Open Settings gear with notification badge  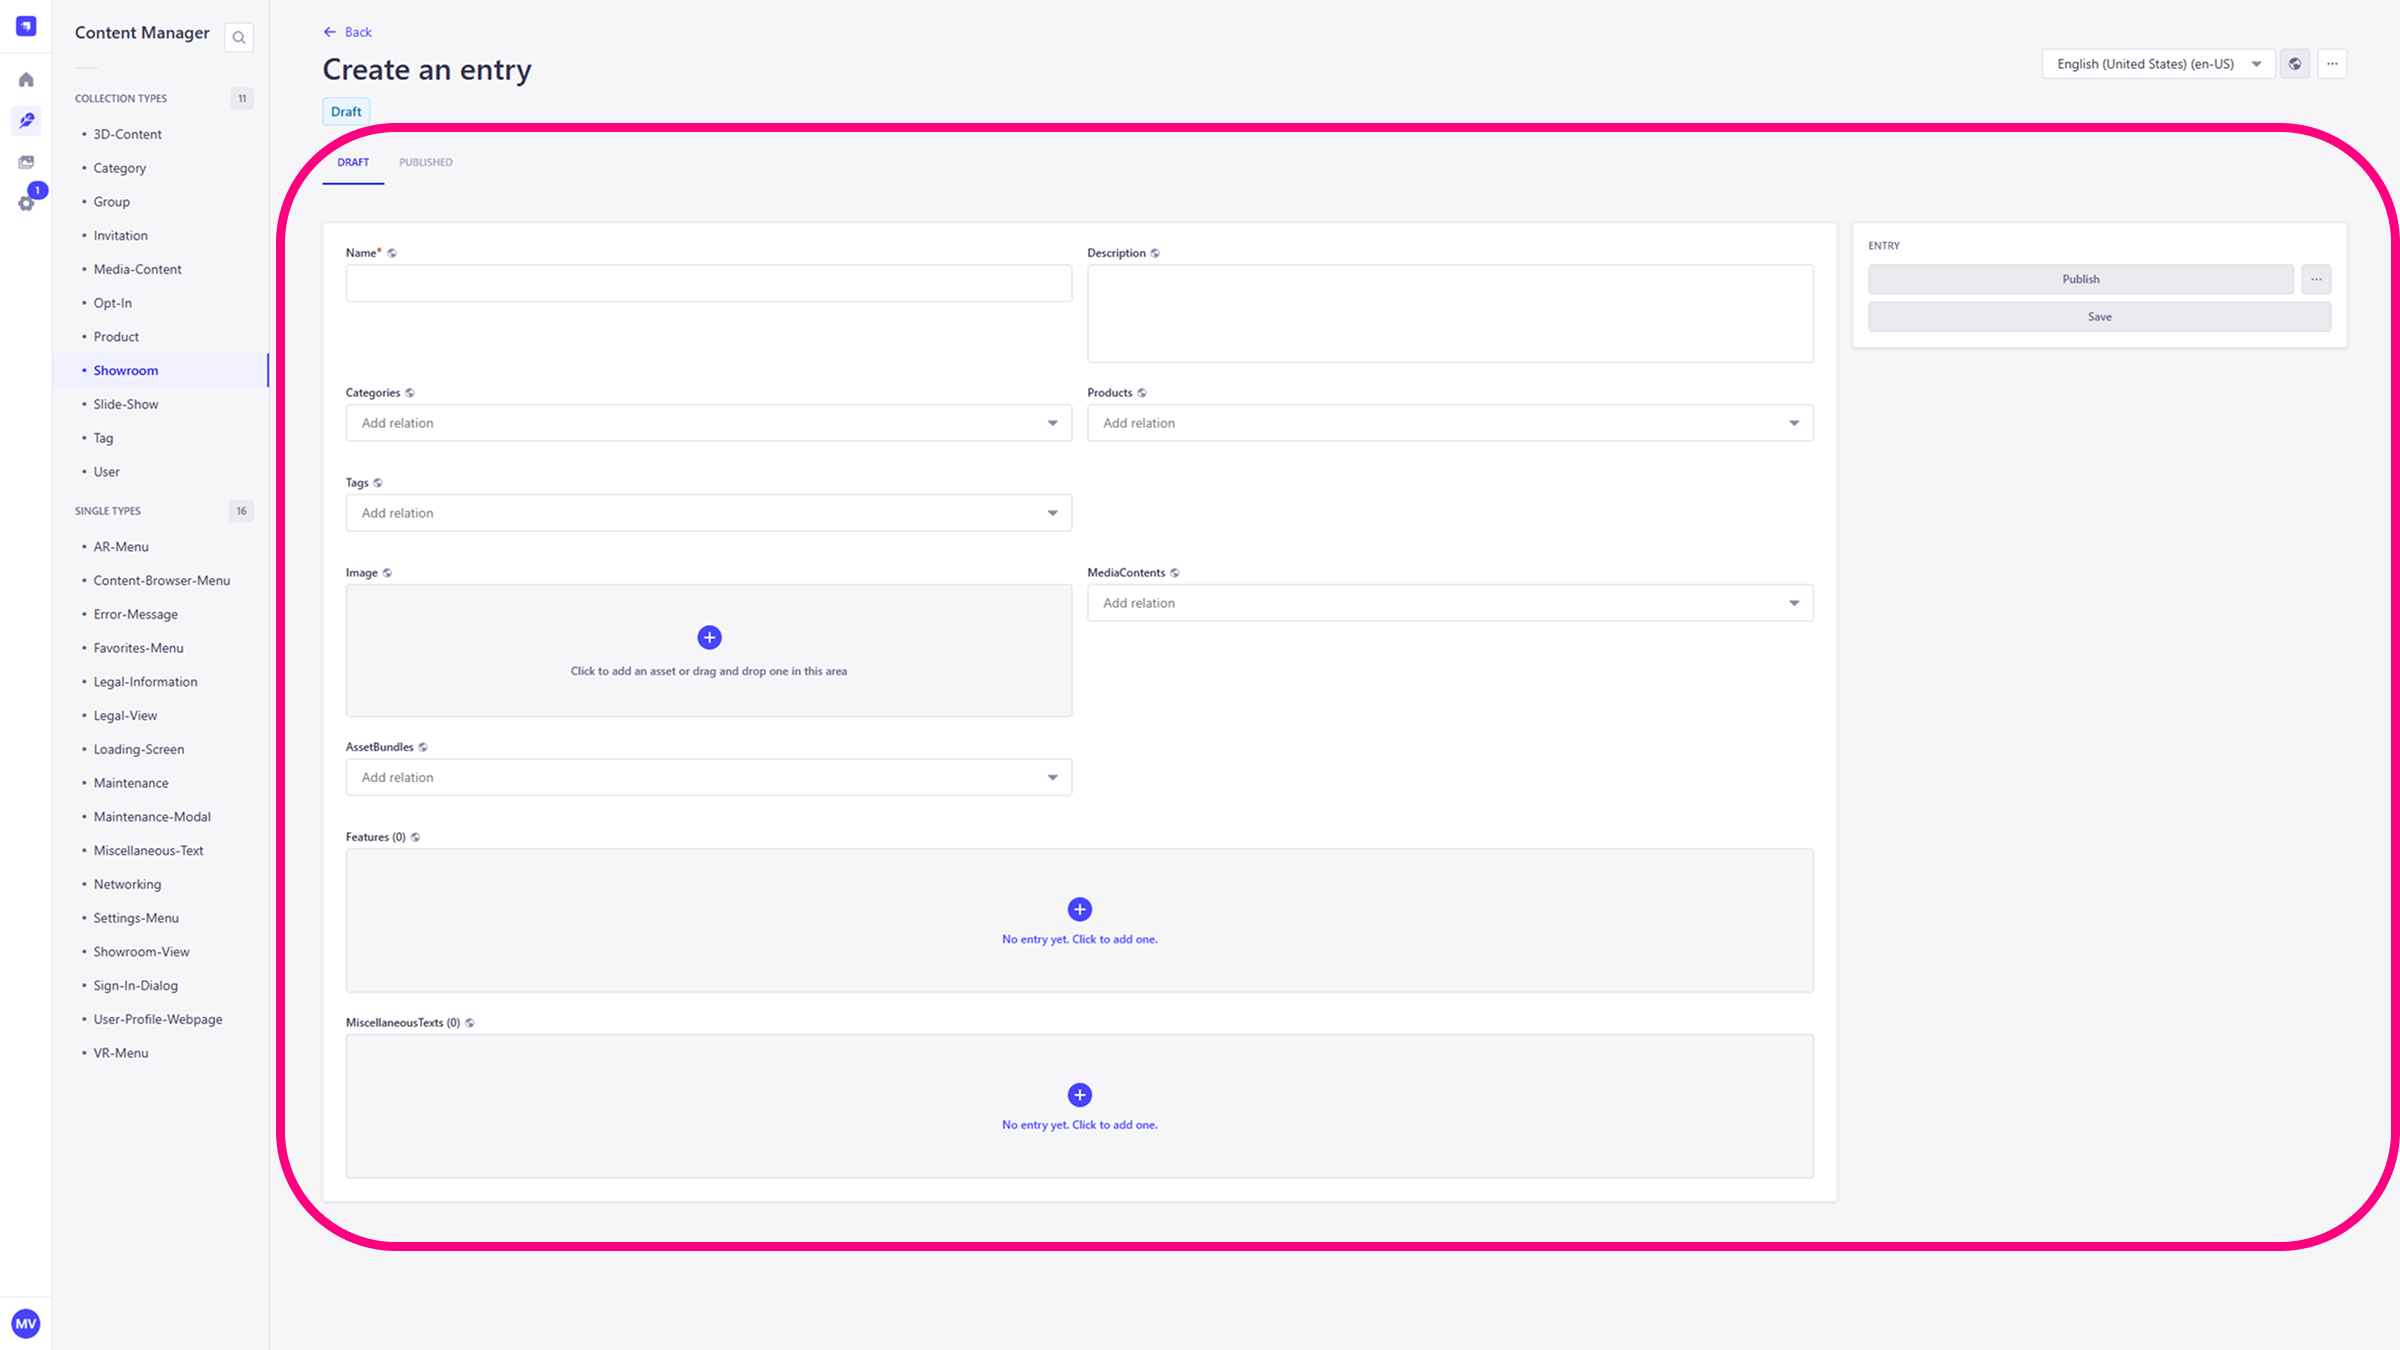coord(26,203)
